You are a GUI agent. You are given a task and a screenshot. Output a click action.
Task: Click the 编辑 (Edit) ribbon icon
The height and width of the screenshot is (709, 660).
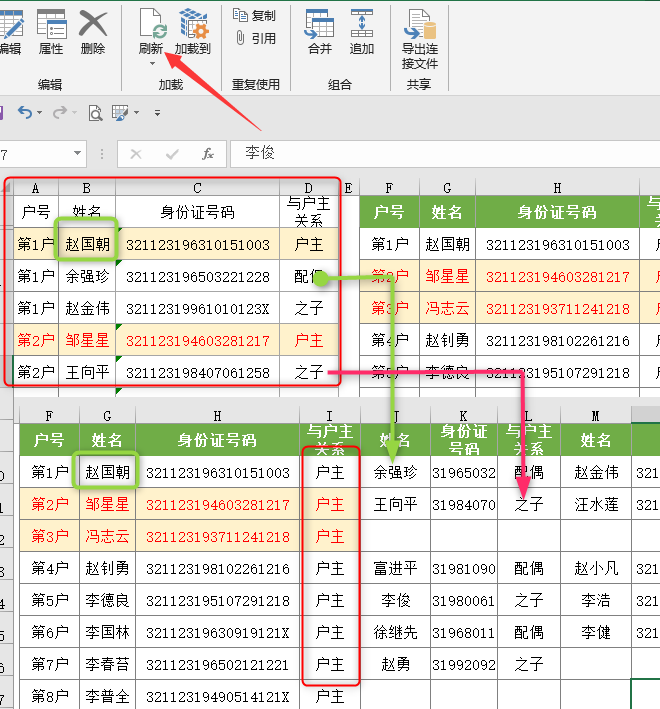(x=10, y=32)
